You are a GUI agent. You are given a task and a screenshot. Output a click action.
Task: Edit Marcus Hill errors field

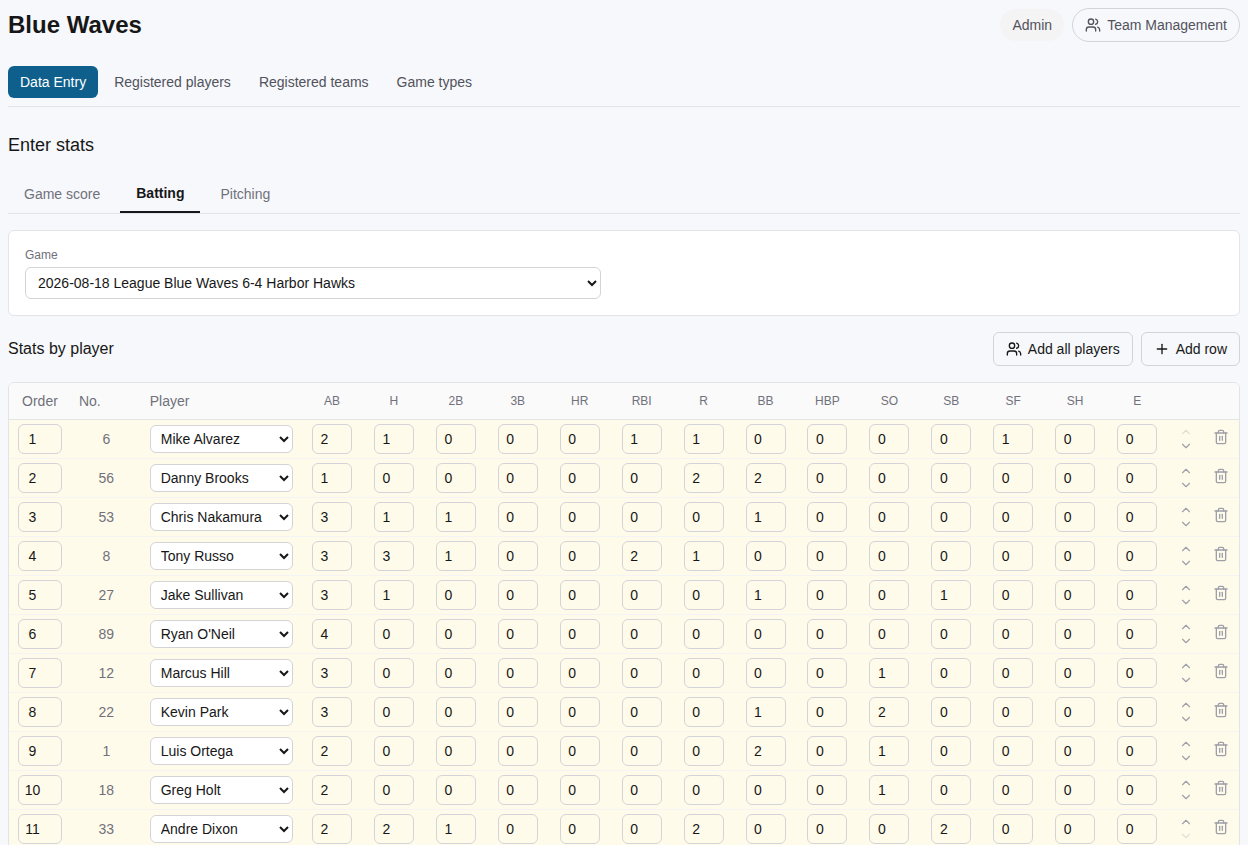pos(1137,673)
